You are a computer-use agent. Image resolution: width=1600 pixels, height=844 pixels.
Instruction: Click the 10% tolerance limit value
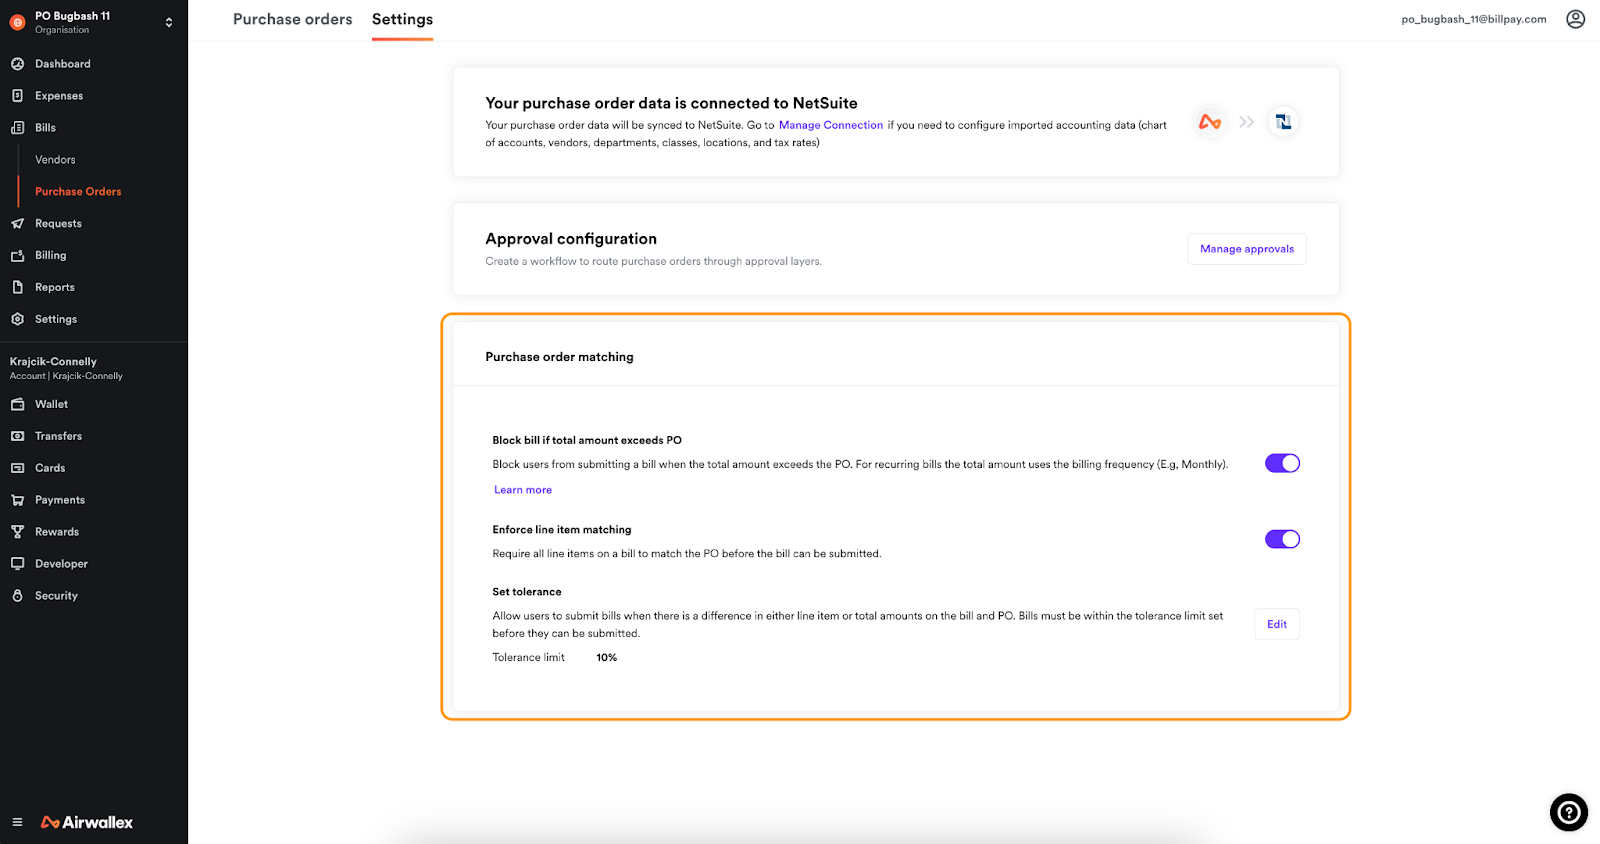(607, 658)
